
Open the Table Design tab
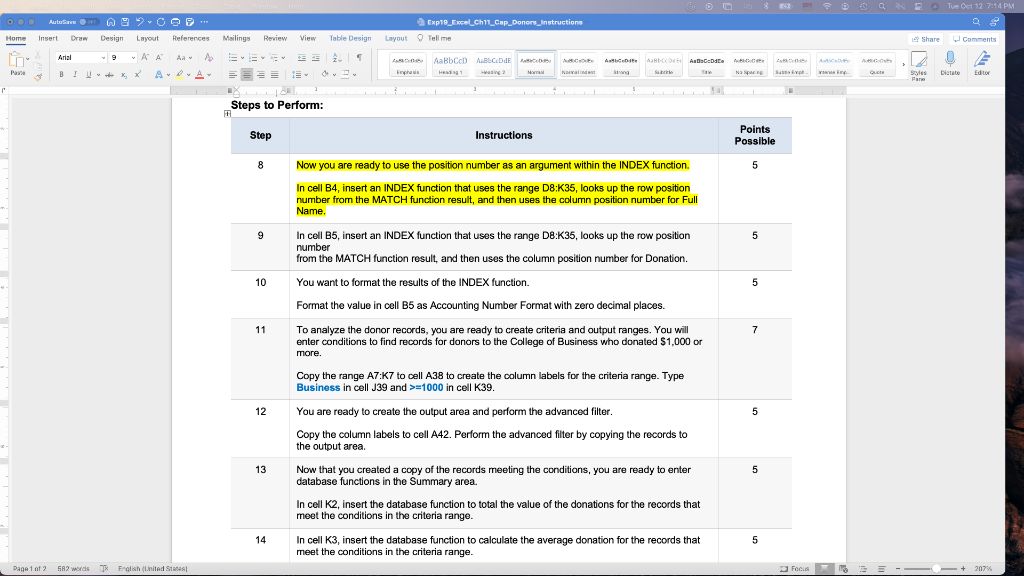(349, 38)
